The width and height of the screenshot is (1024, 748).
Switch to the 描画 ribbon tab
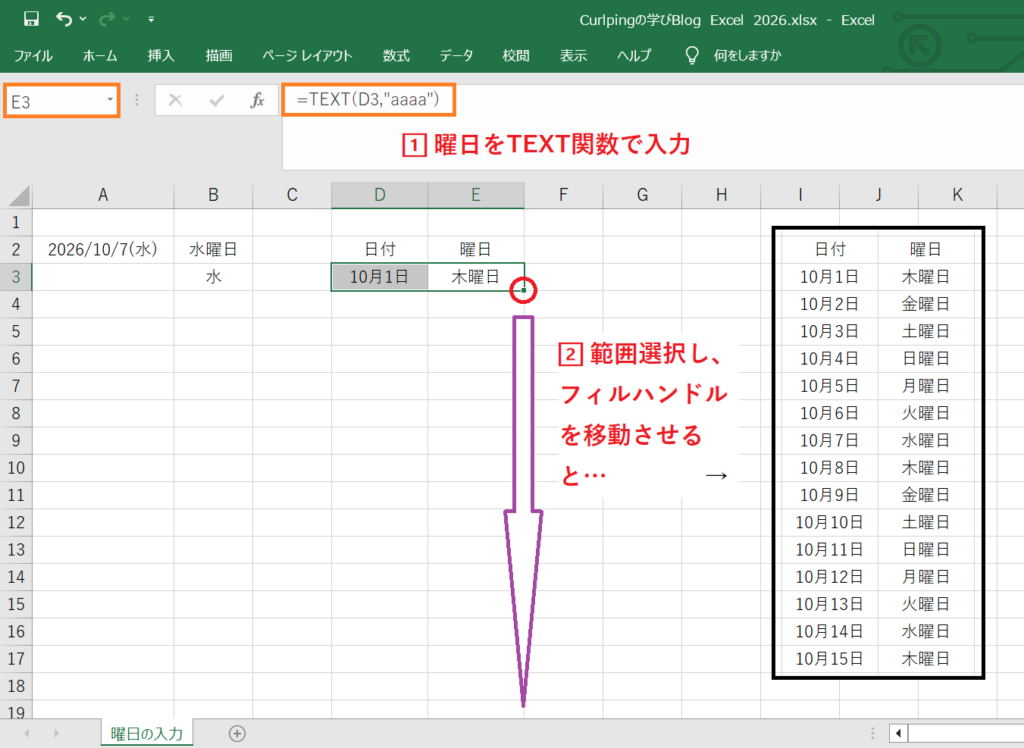[x=219, y=56]
